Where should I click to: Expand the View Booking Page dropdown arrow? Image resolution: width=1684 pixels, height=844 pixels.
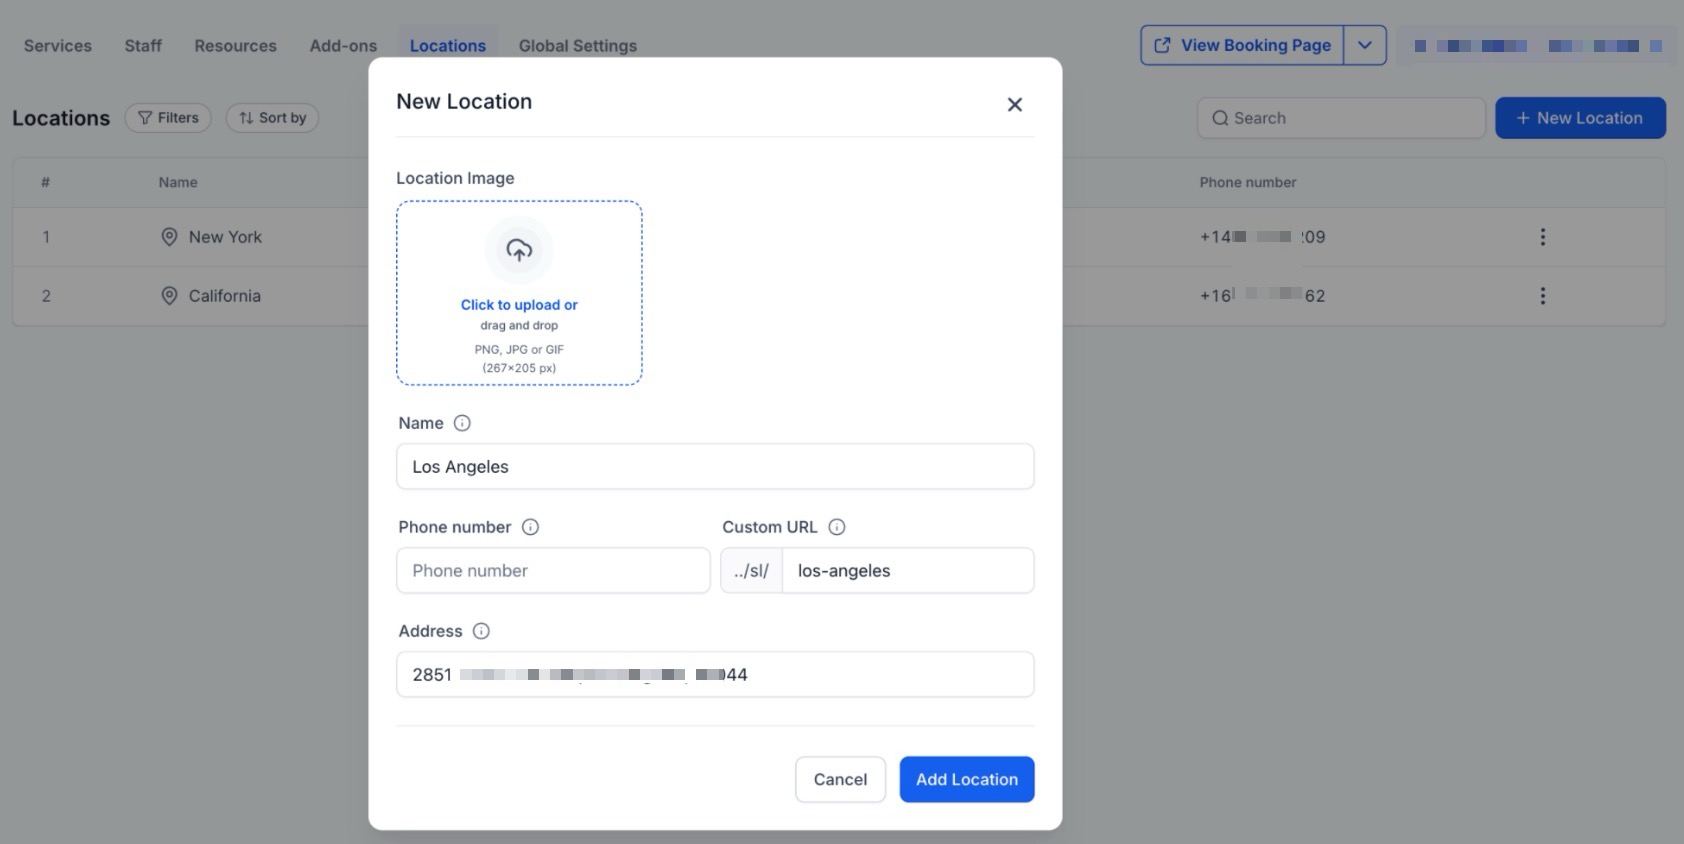point(1365,45)
